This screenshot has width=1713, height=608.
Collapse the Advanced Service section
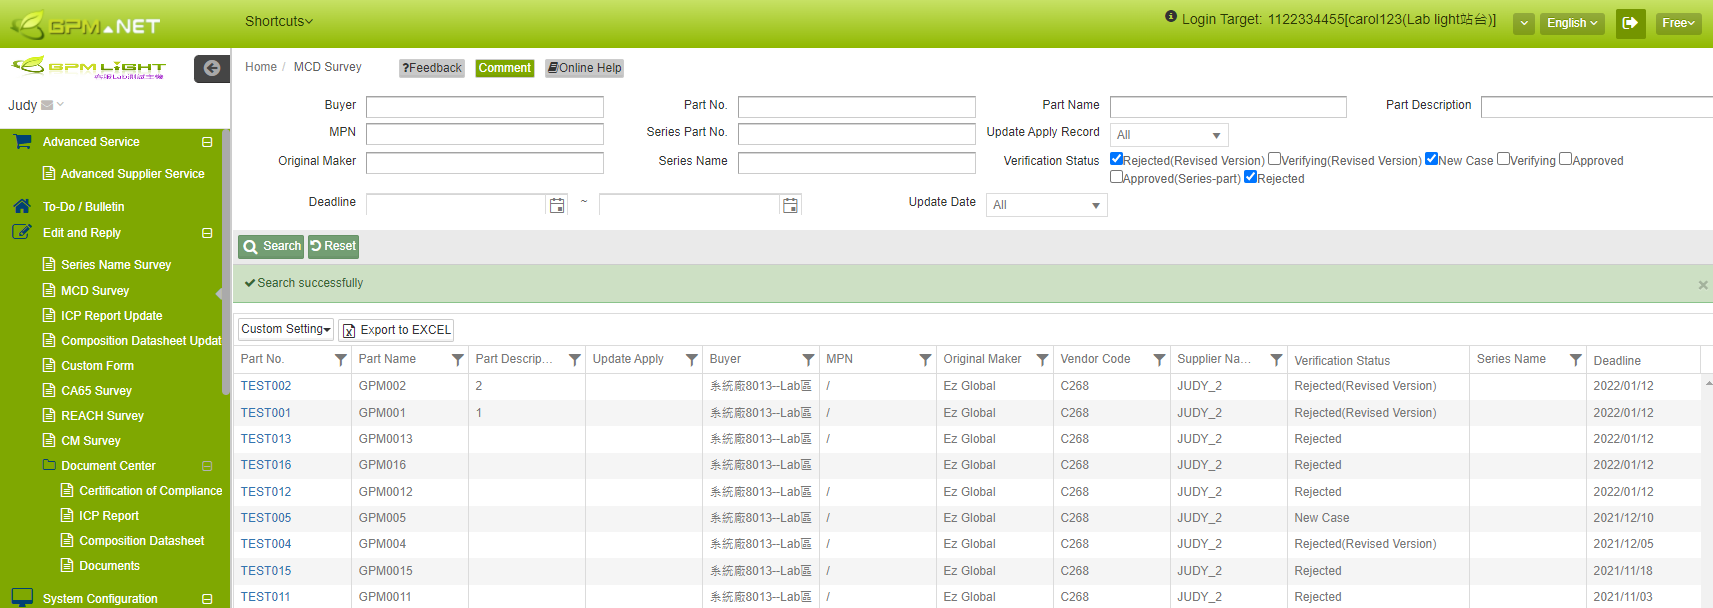[x=207, y=142]
